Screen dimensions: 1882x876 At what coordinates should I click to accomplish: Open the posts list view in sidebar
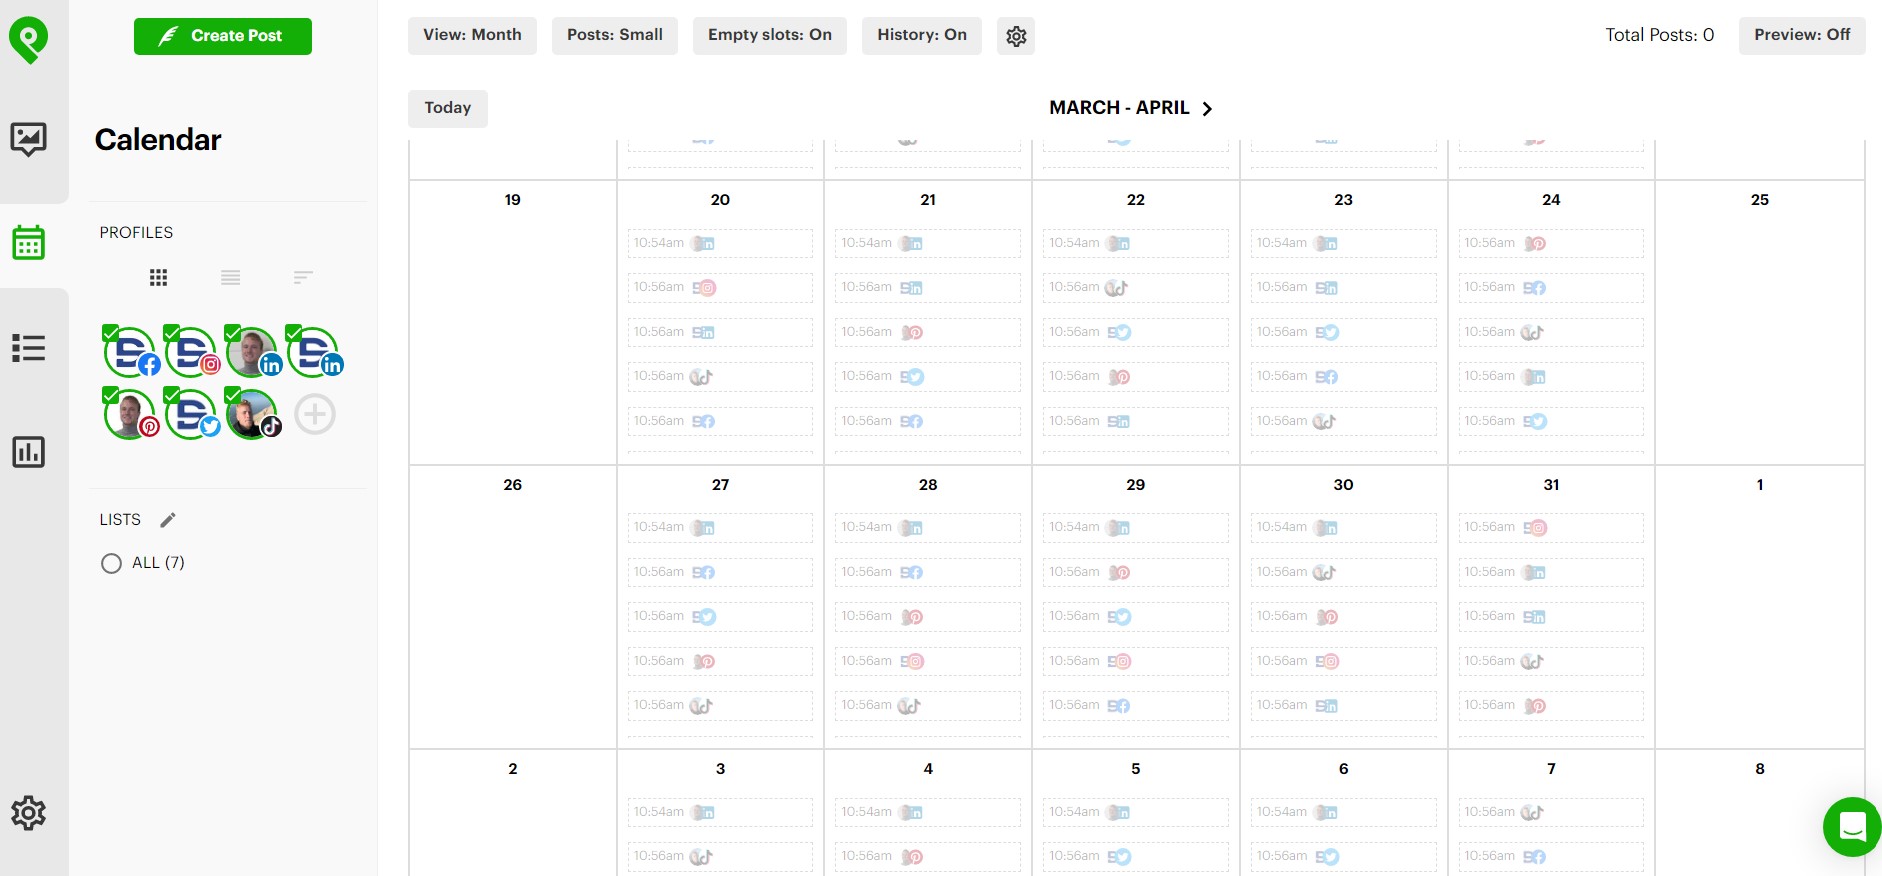(28, 348)
